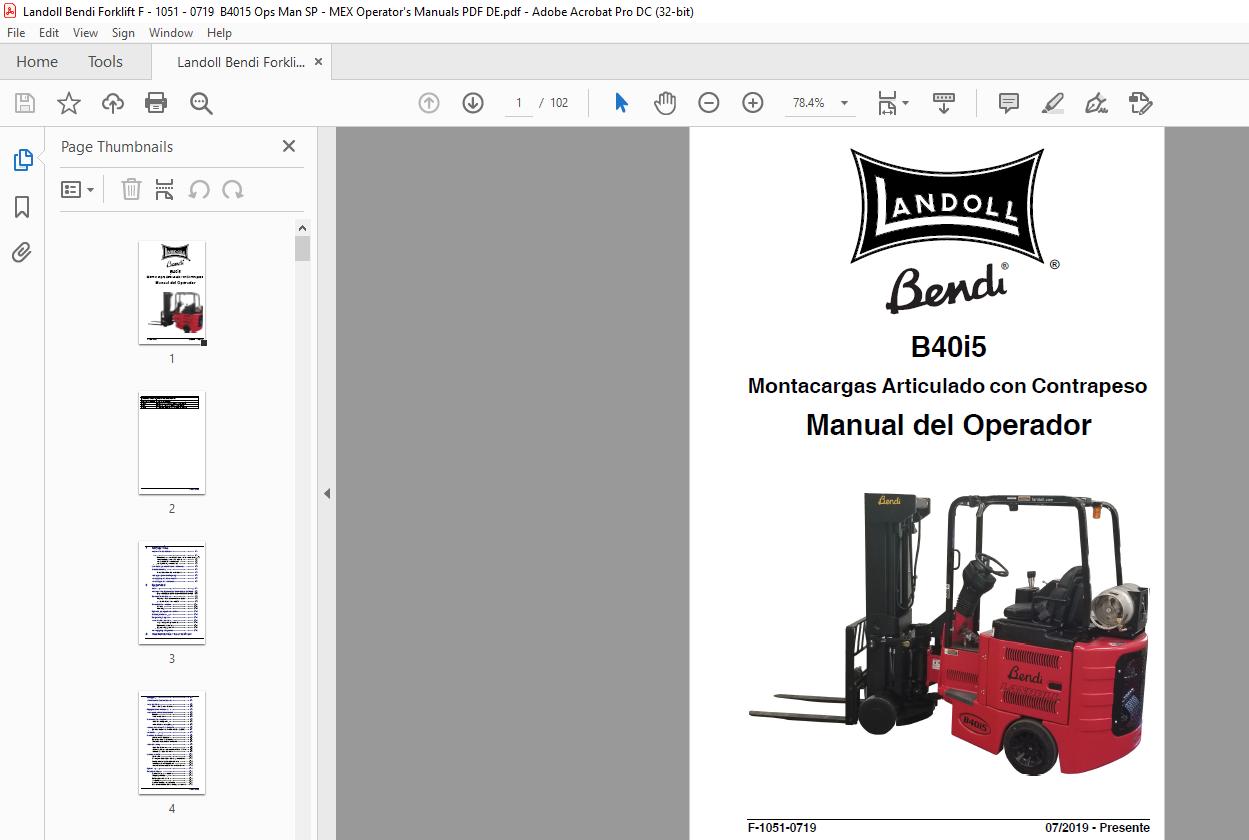Viewport: 1249px width, 840px height.
Task: Click the current page number field
Action: (x=519, y=103)
